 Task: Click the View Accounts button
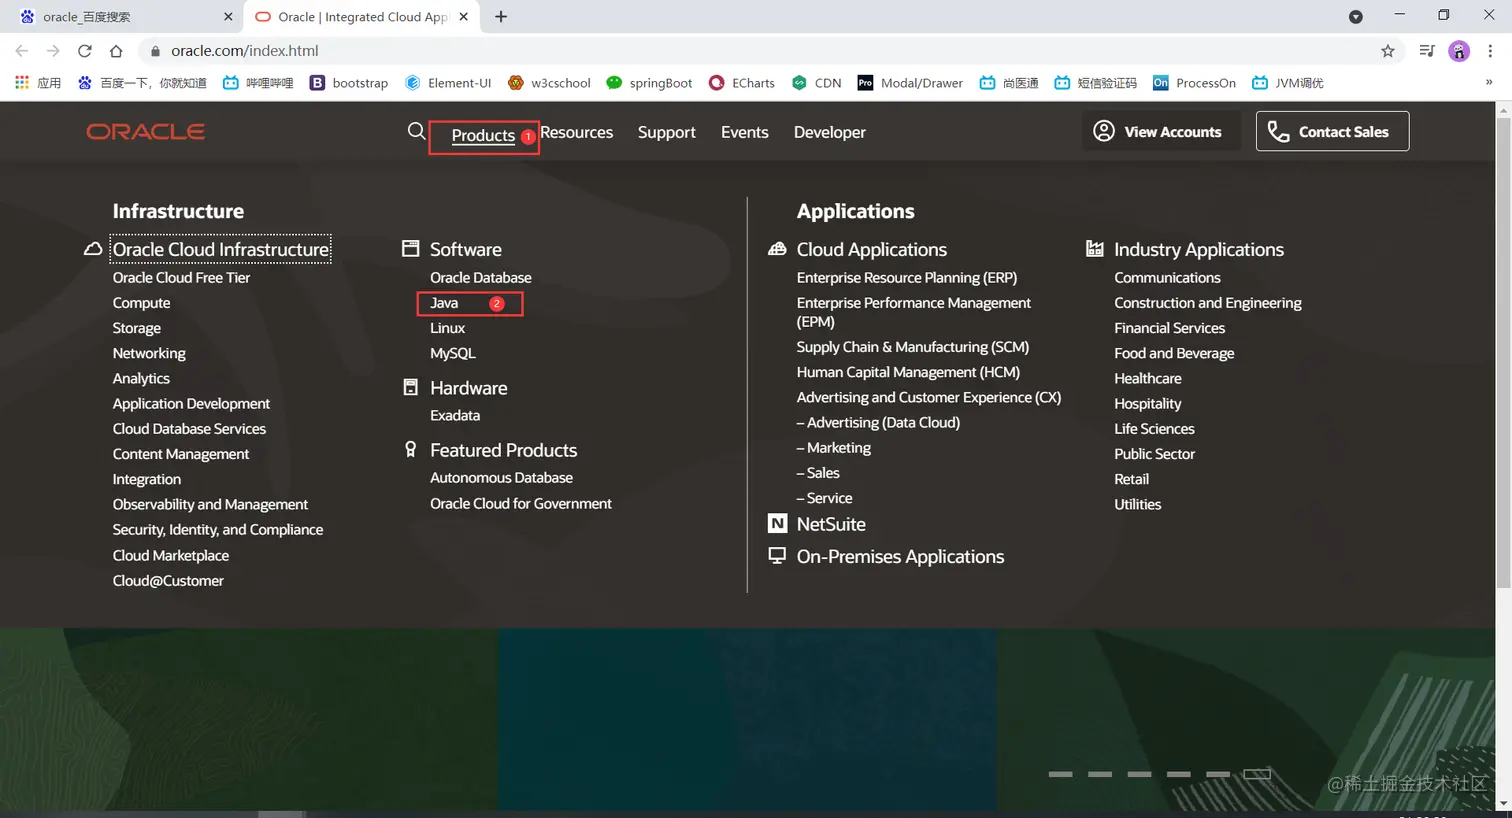[x=1161, y=131]
